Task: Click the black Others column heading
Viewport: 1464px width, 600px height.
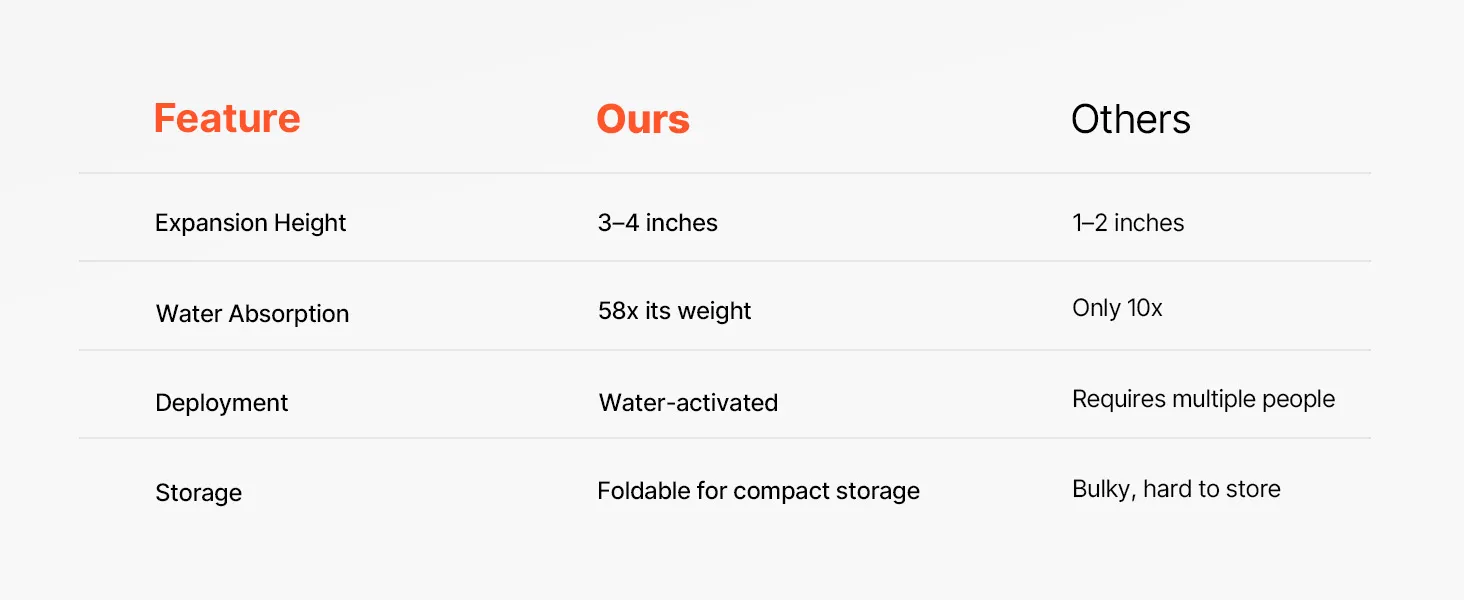Action: pyautogui.click(x=1130, y=120)
